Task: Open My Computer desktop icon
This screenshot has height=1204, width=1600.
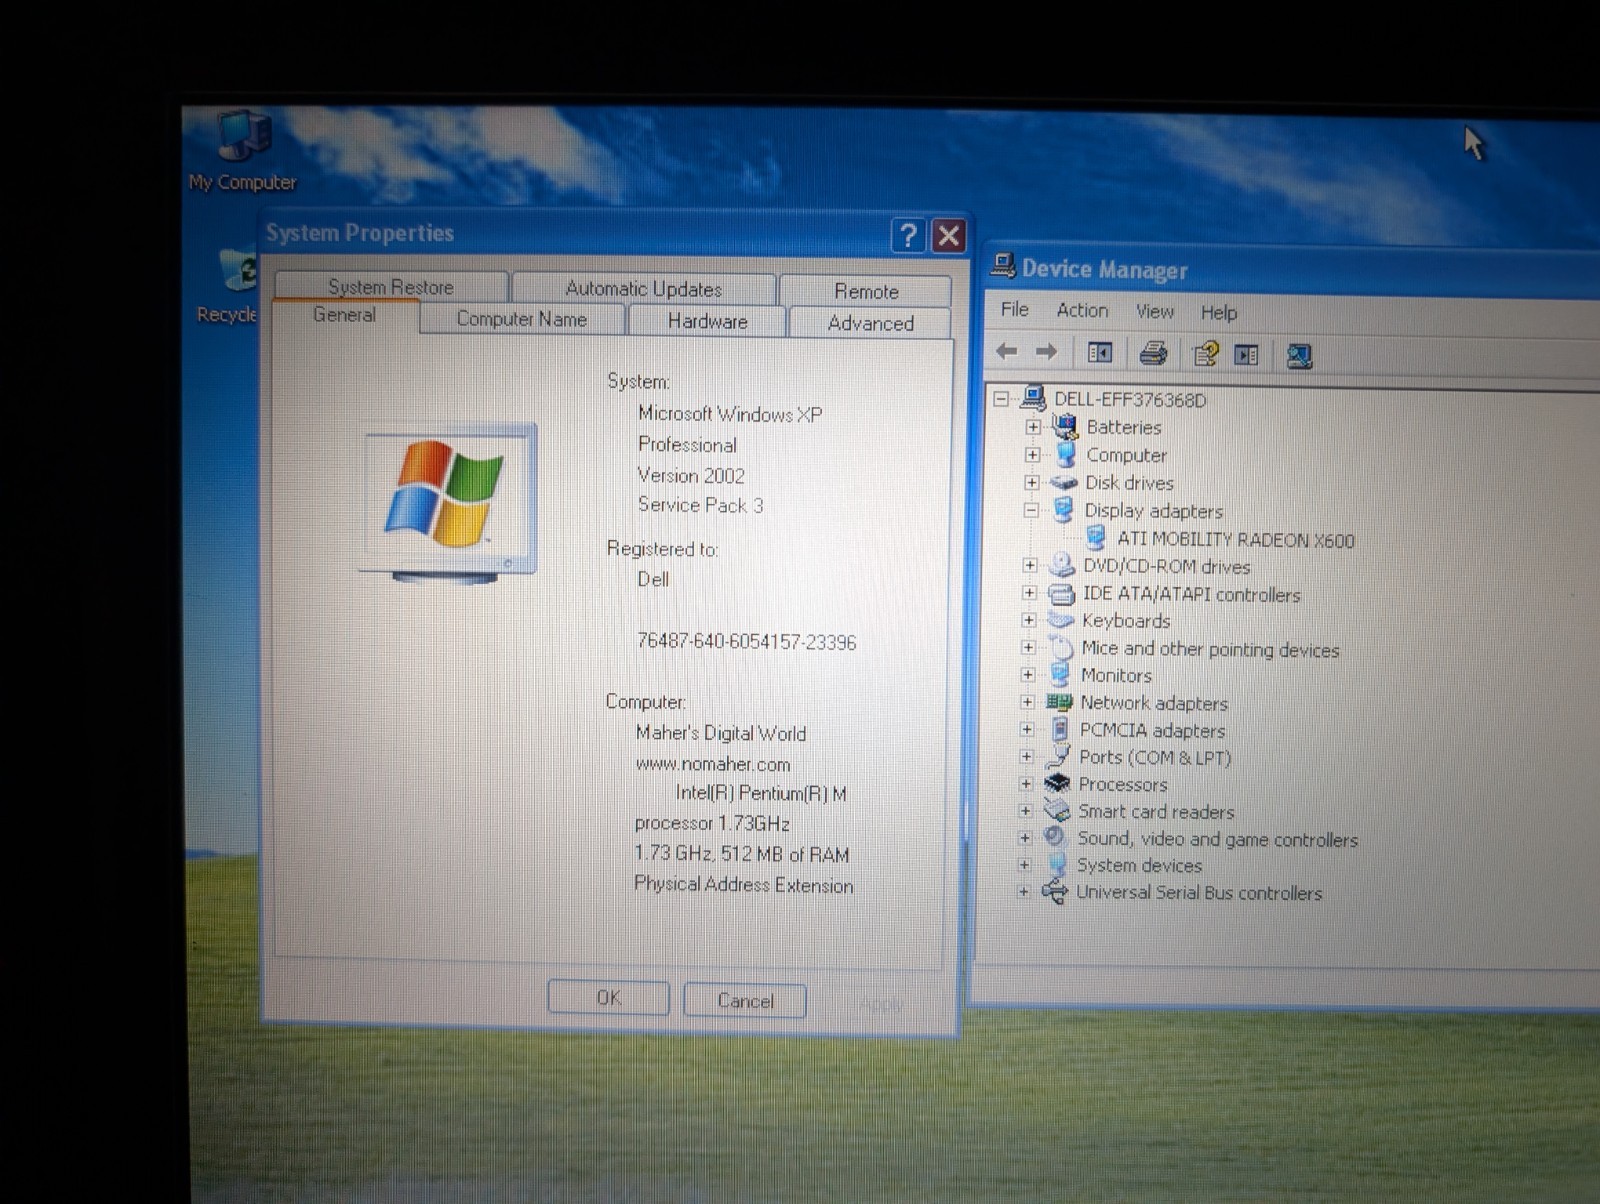Action: (243, 150)
